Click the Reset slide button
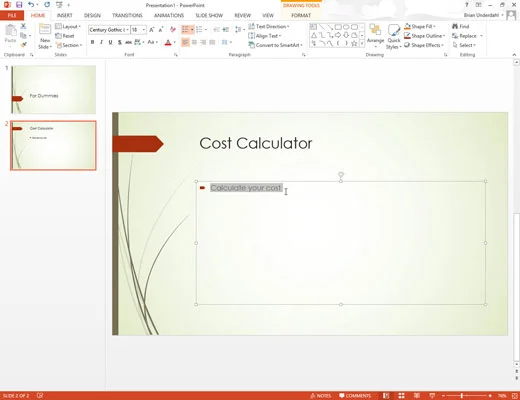Image resolution: width=520 pixels, height=400 pixels. 65,36
